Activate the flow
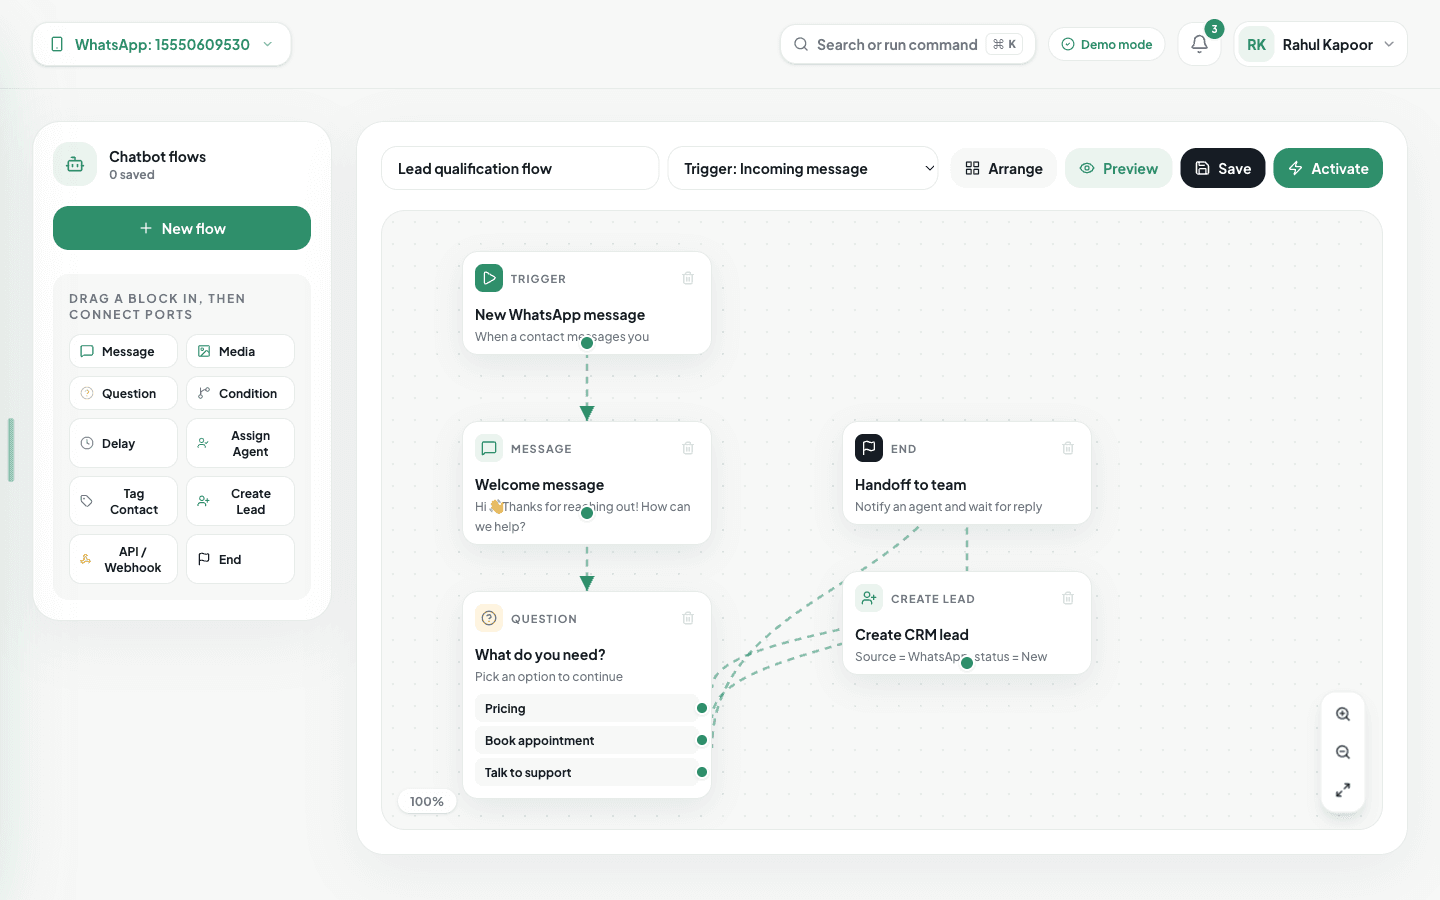 1328,168
